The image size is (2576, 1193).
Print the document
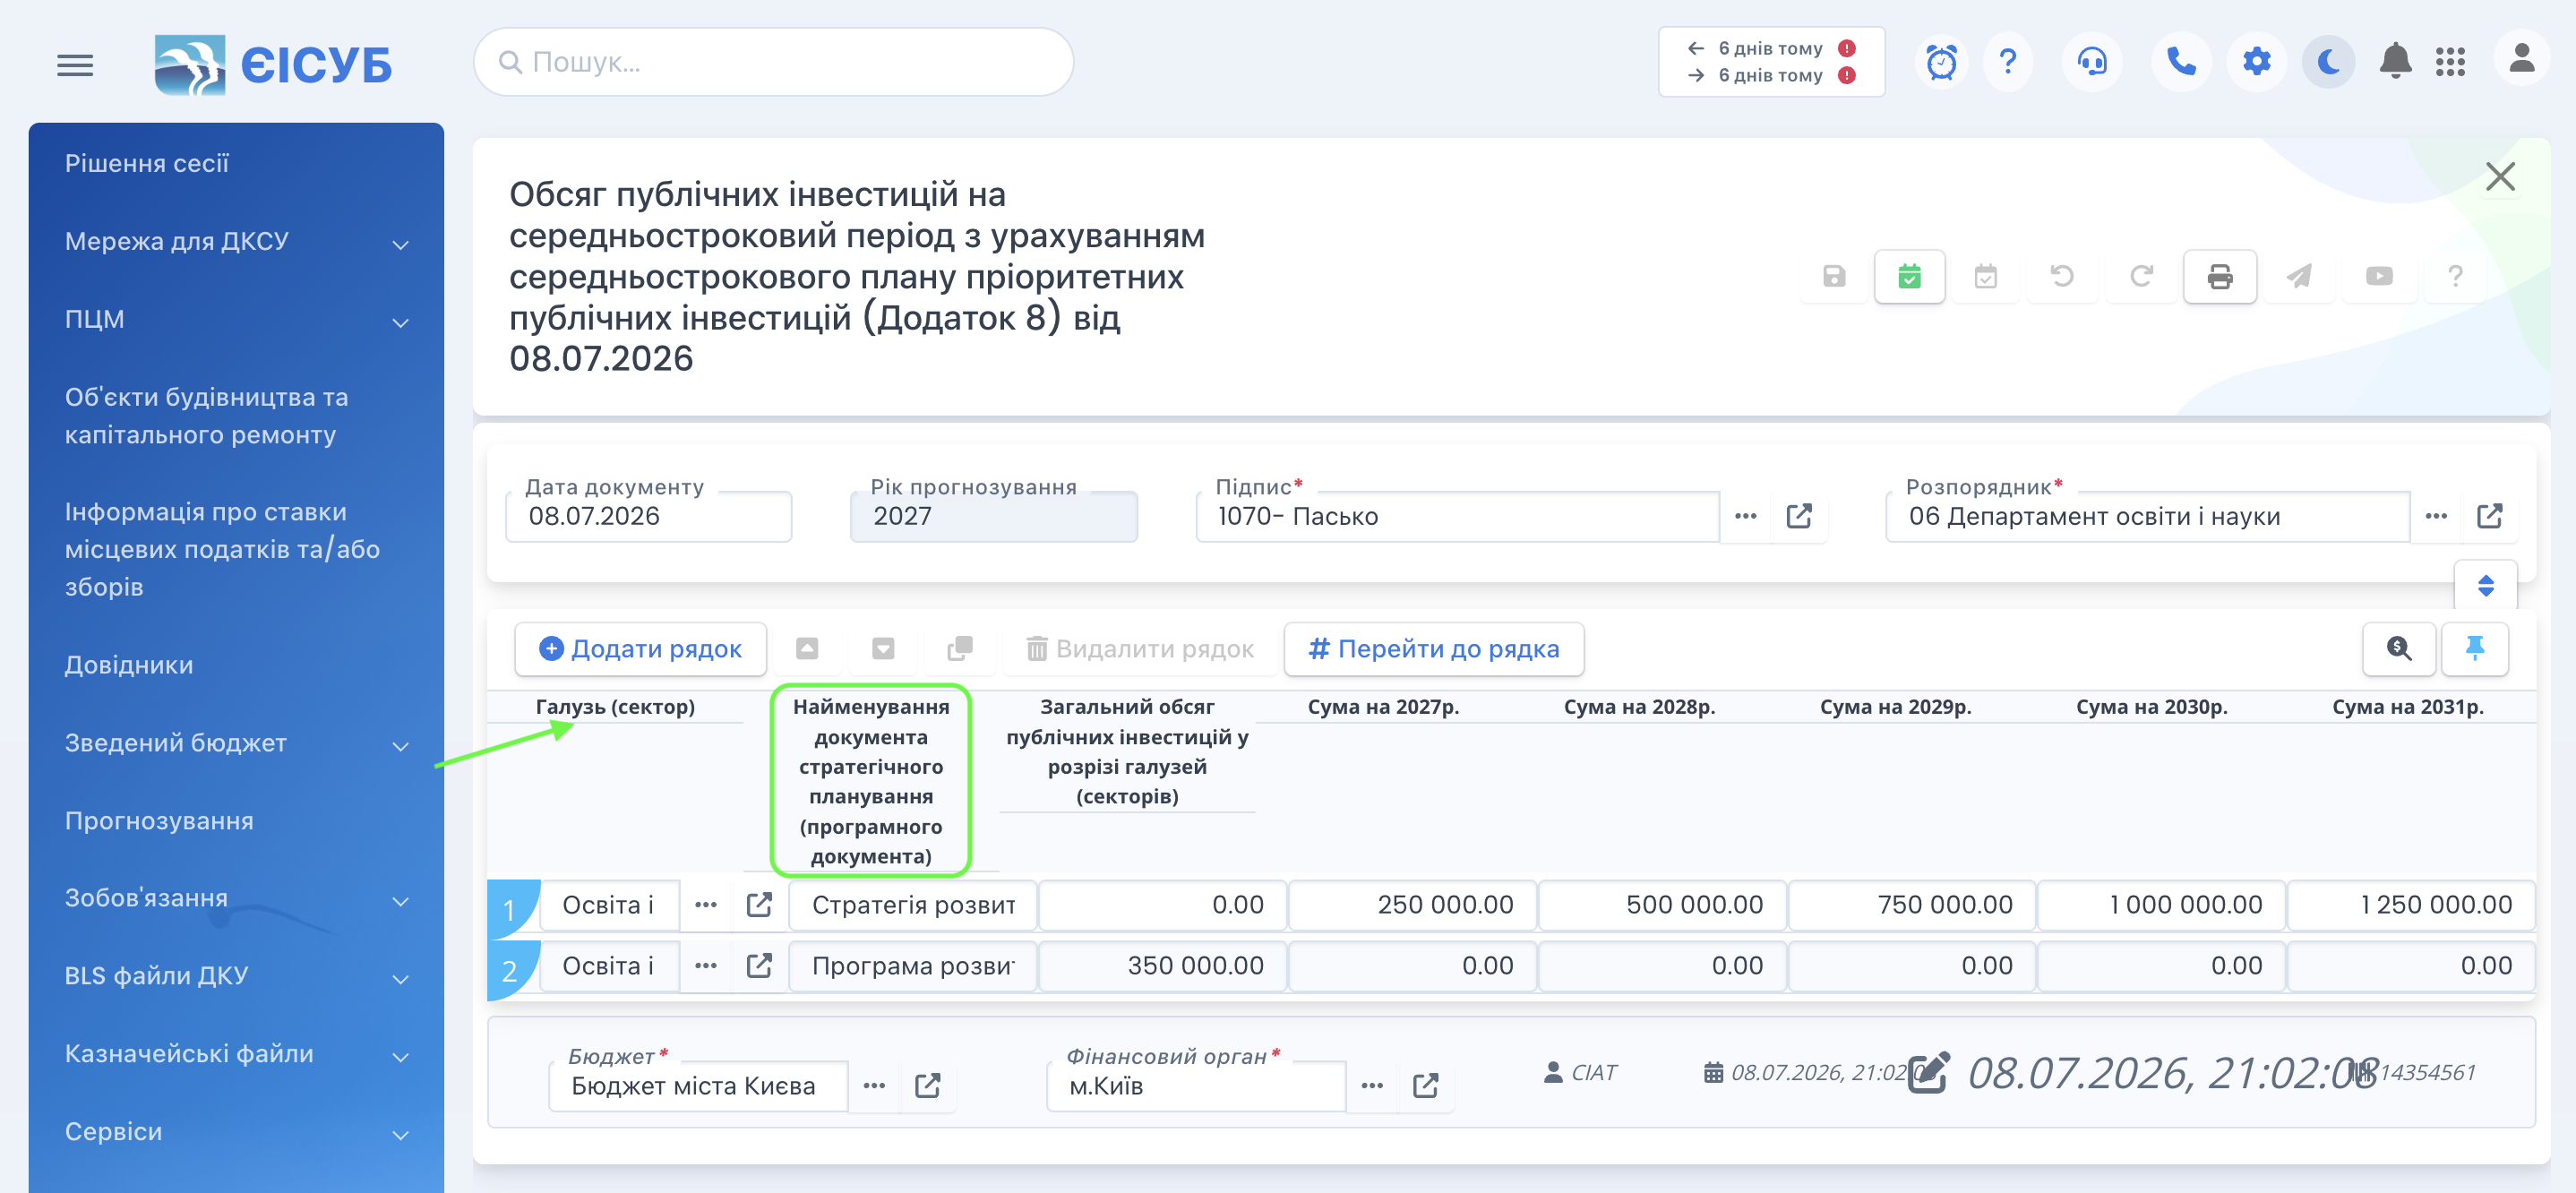pyautogui.click(x=2219, y=276)
